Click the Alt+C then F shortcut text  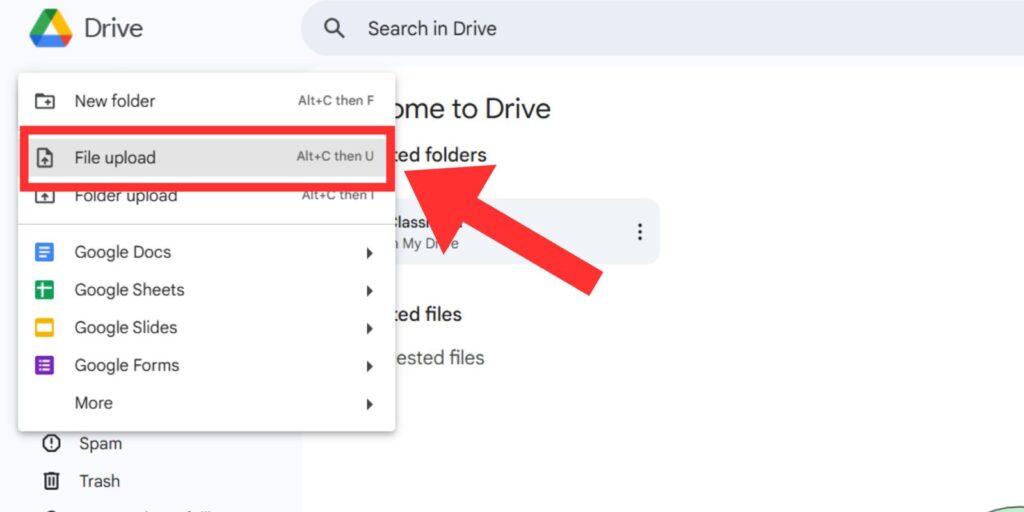(x=336, y=101)
